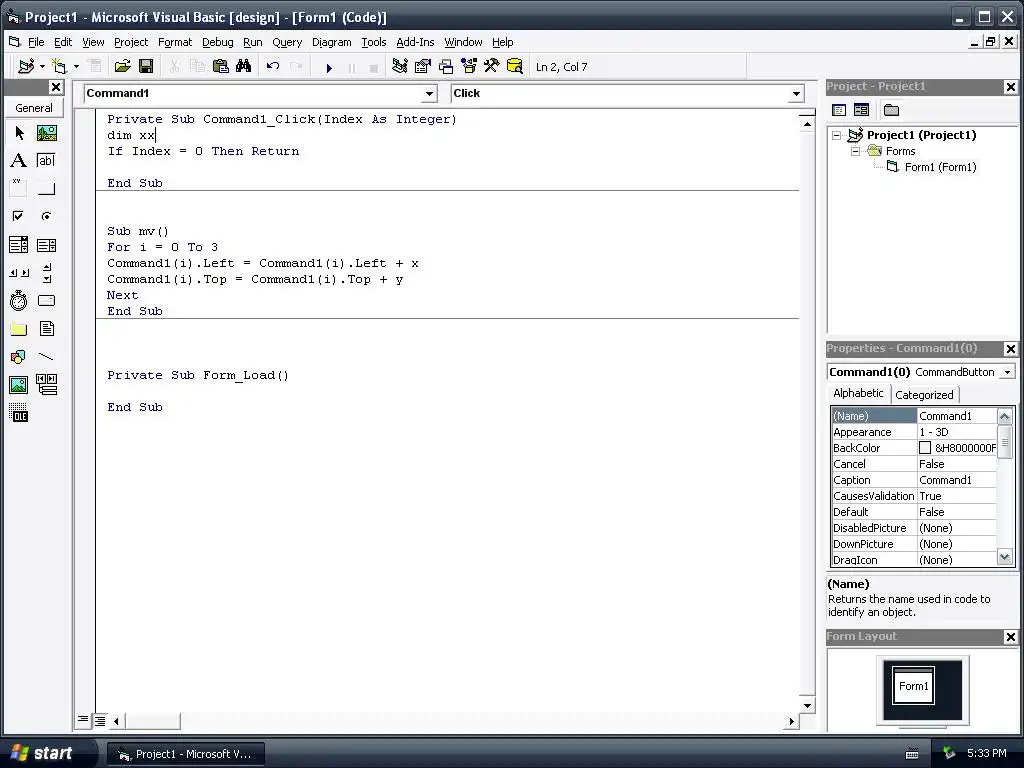Open the Add Form dropdown arrow
1024x768 pixels.
(76, 67)
